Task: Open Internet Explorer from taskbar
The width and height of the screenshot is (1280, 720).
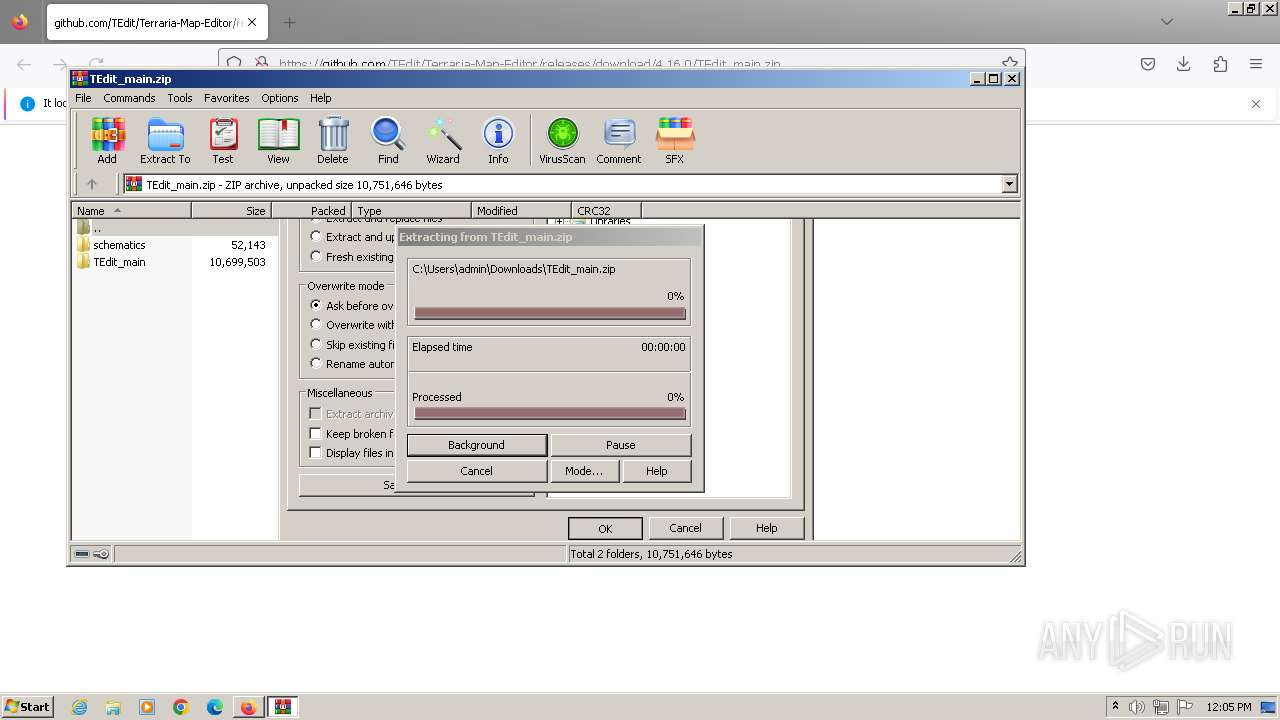Action: tap(79, 707)
